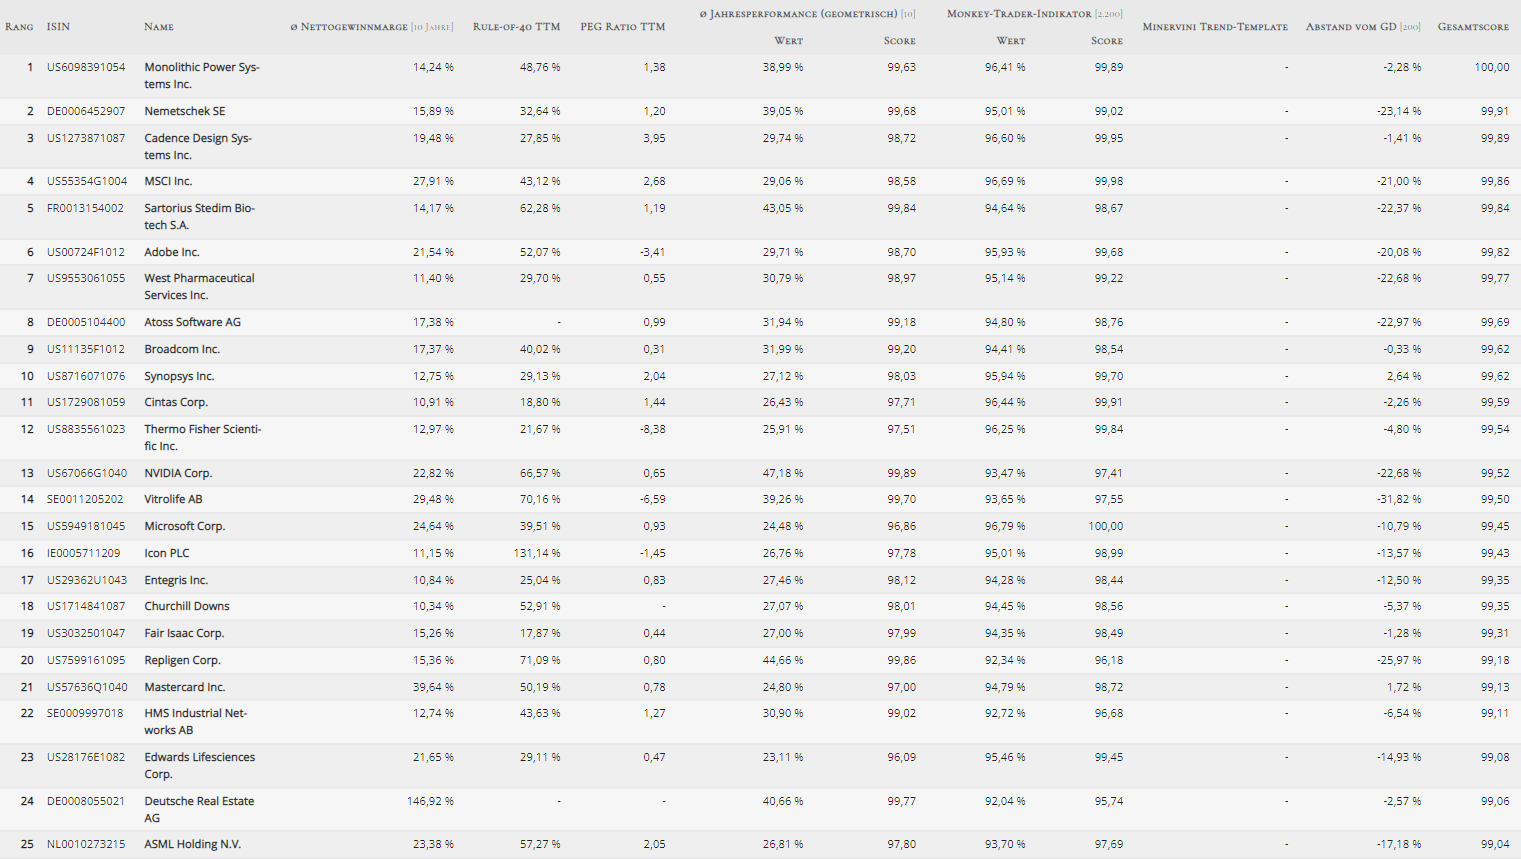Sort by Rule-of-40 TTM header
The width and height of the screenshot is (1521, 859).
pos(516,27)
